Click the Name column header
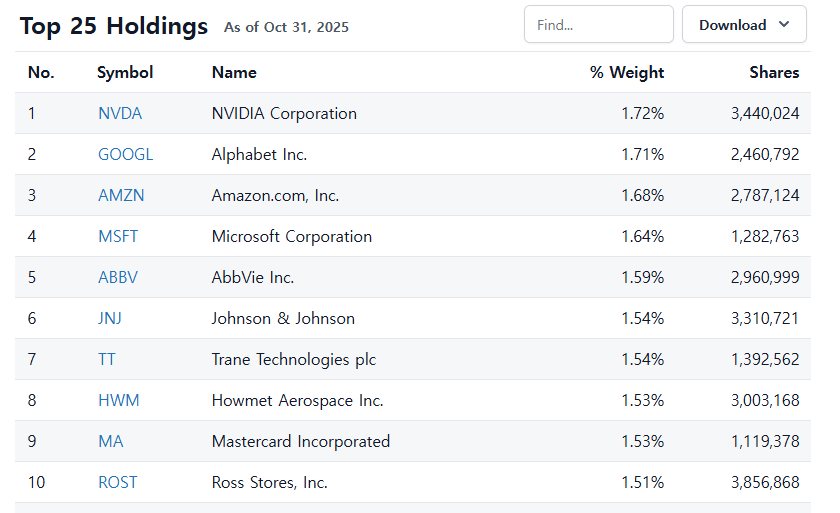 coord(234,73)
